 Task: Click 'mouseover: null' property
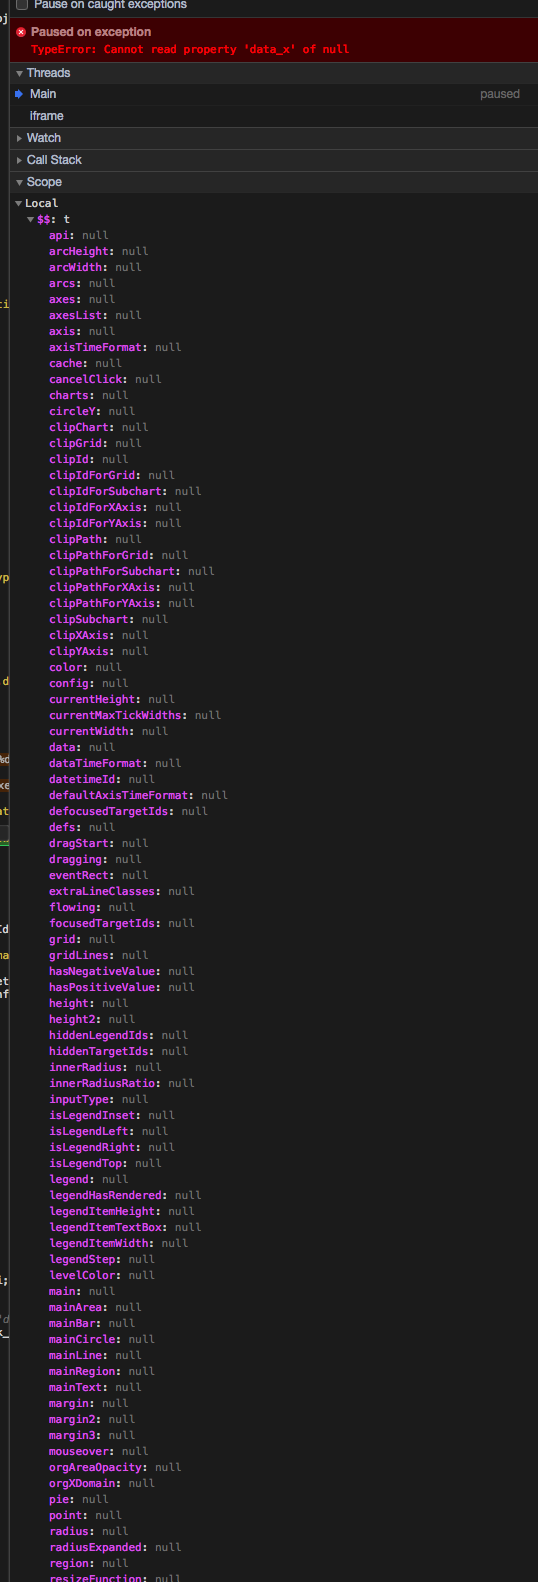99,1451
